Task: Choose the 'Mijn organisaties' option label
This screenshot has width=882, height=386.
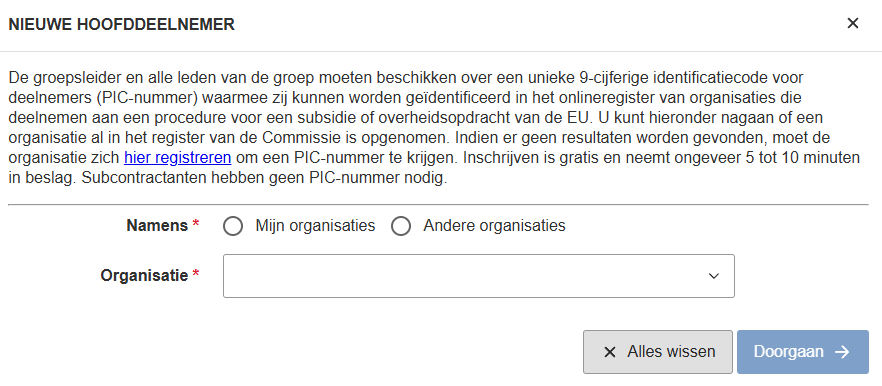Action: click(x=315, y=226)
